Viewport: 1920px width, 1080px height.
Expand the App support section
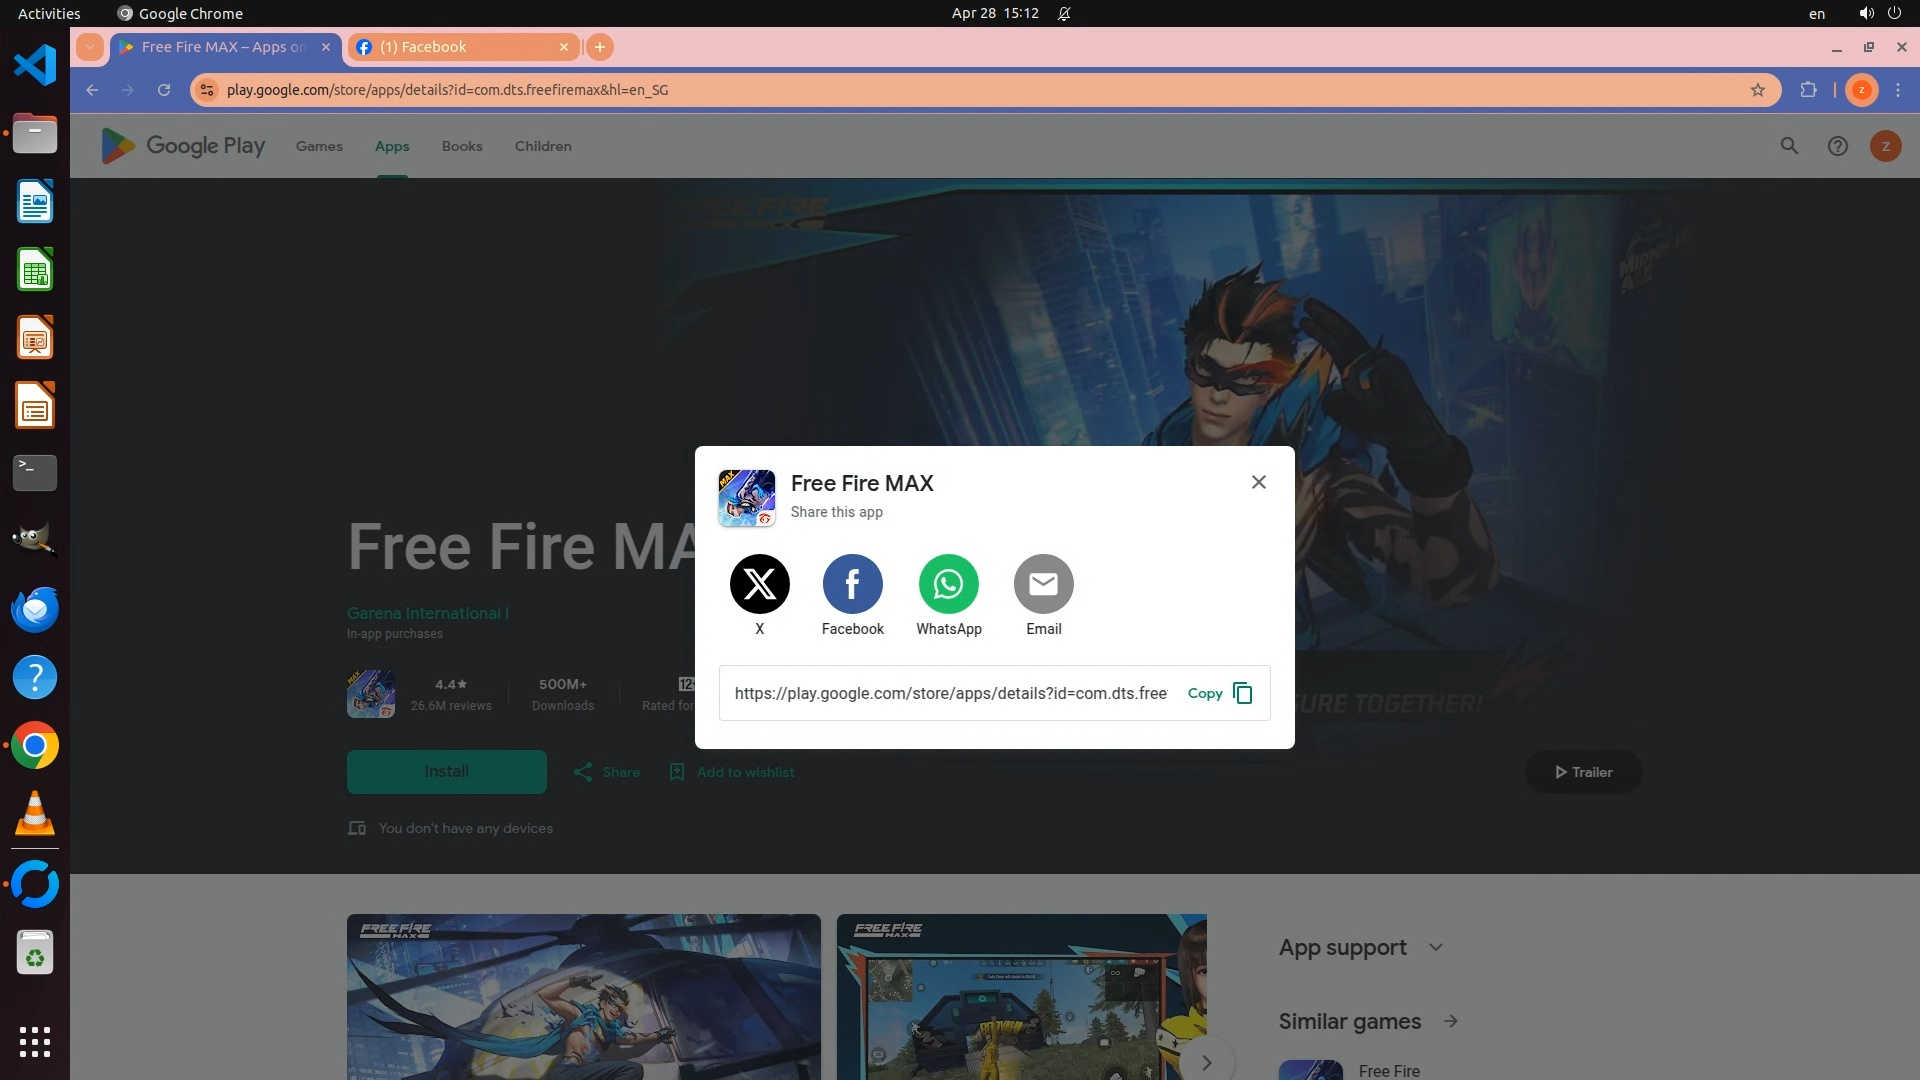1436,947
